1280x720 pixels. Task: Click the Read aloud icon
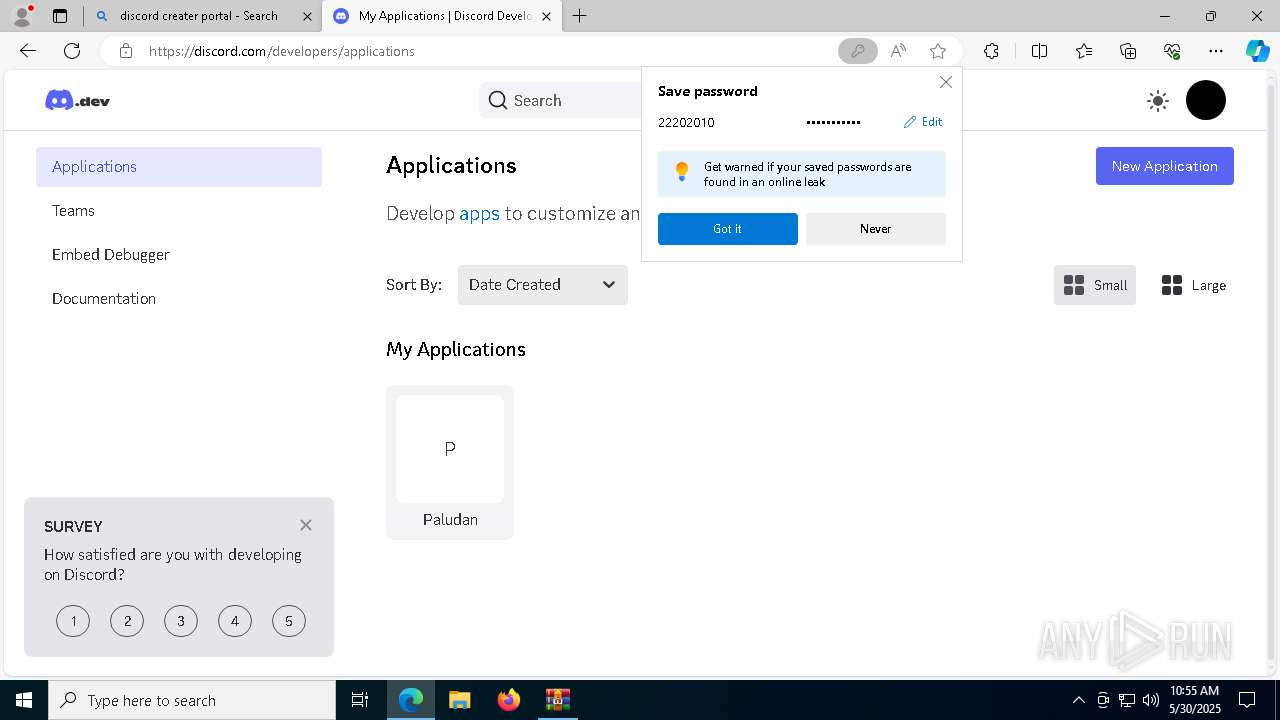(x=898, y=51)
